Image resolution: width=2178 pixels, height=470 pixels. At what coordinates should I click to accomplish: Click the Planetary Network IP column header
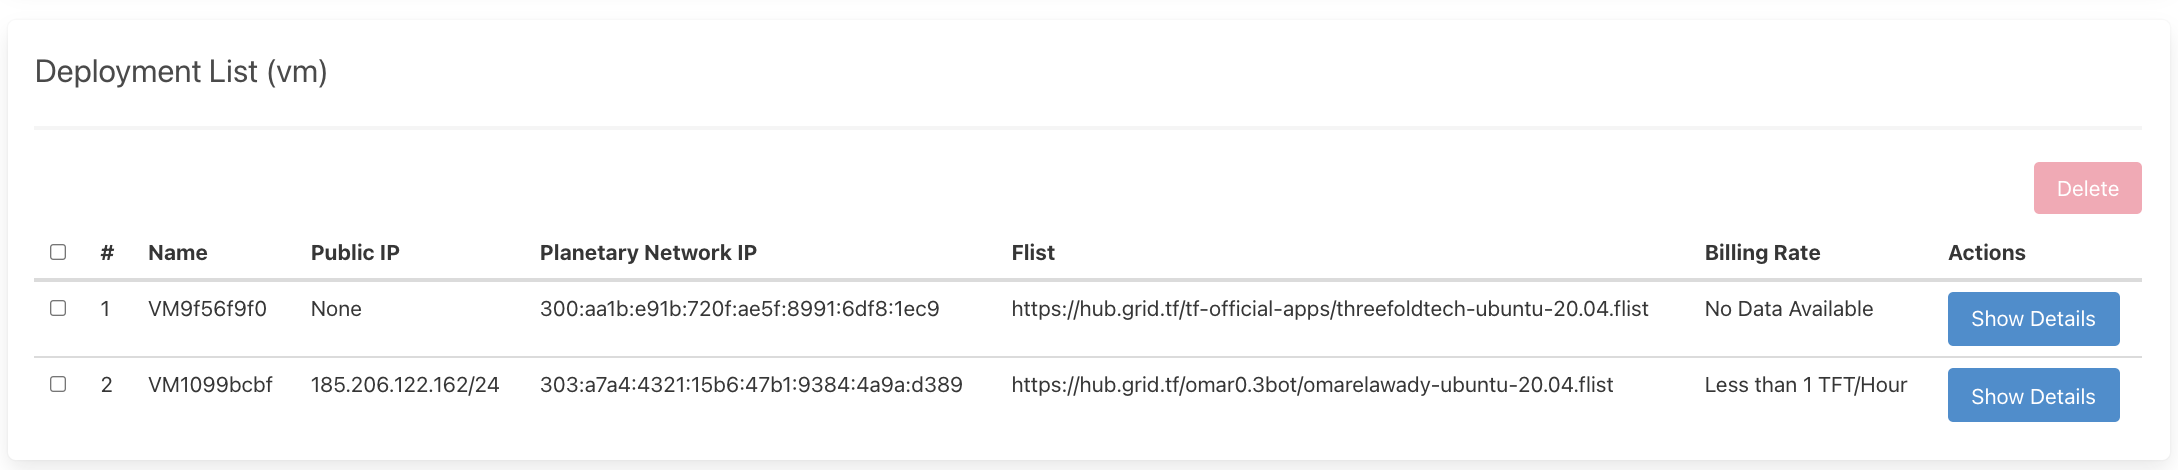pos(648,253)
